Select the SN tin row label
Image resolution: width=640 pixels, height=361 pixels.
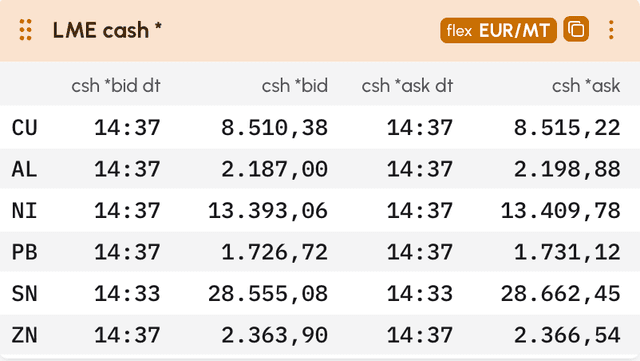[24, 294]
